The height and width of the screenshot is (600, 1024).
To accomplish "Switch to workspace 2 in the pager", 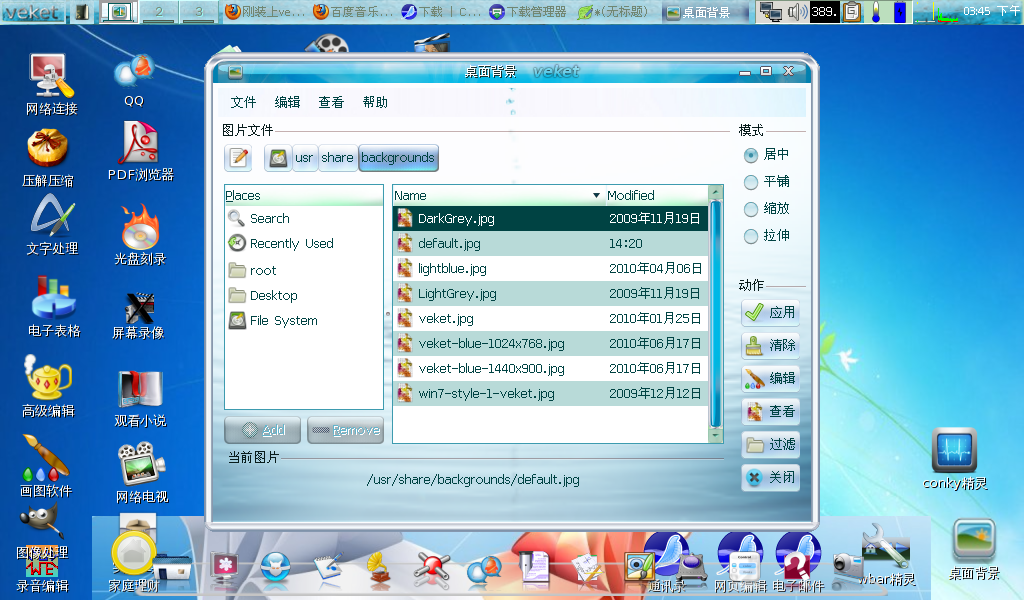I will pyautogui.click(x=159, y=12).
